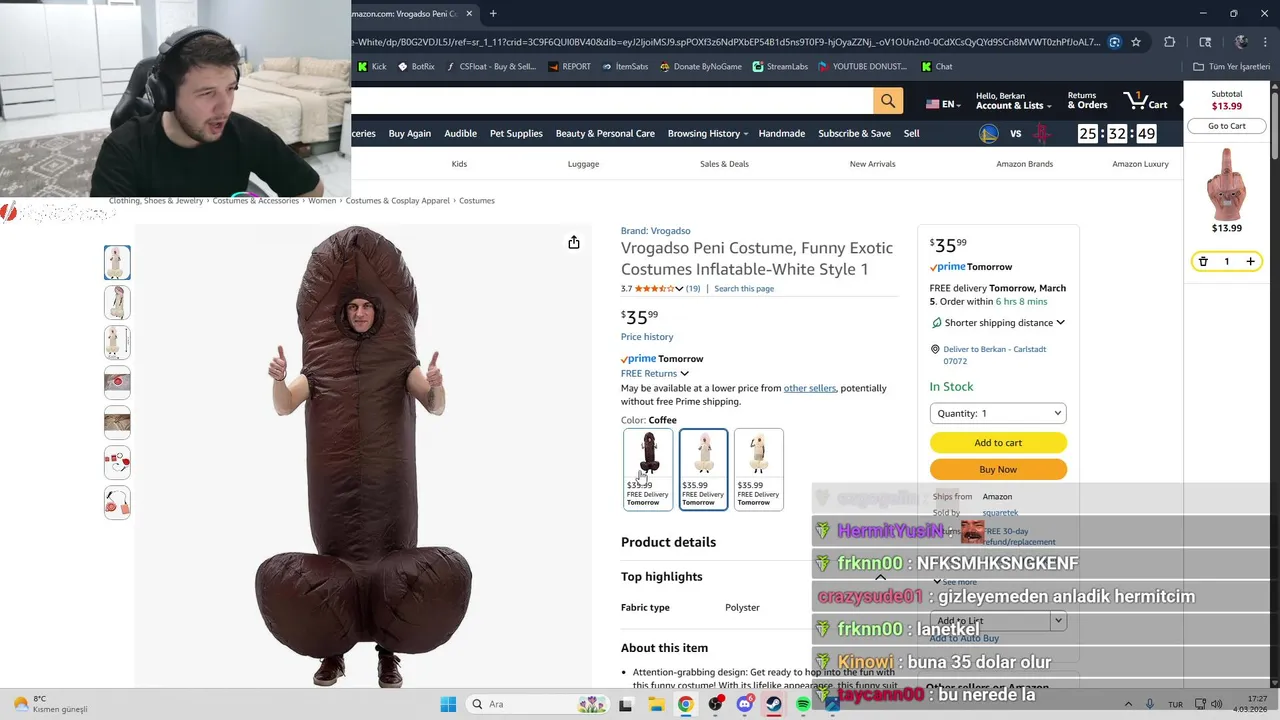
Task: Open Tüm Yer İşaretleri bookmarks folder
Action: tap(1231, 67)
